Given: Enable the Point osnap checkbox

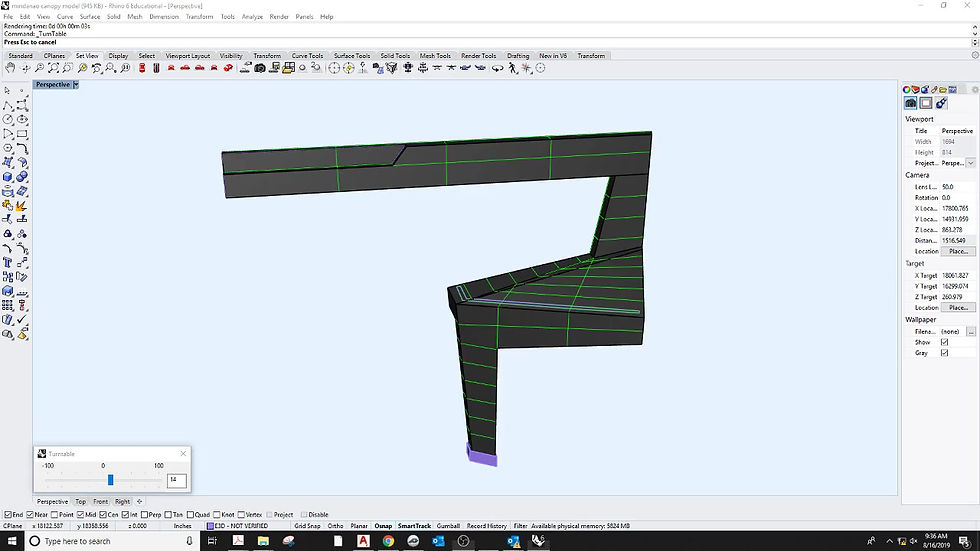Looking at the screenshot, I should click(54, 515).
